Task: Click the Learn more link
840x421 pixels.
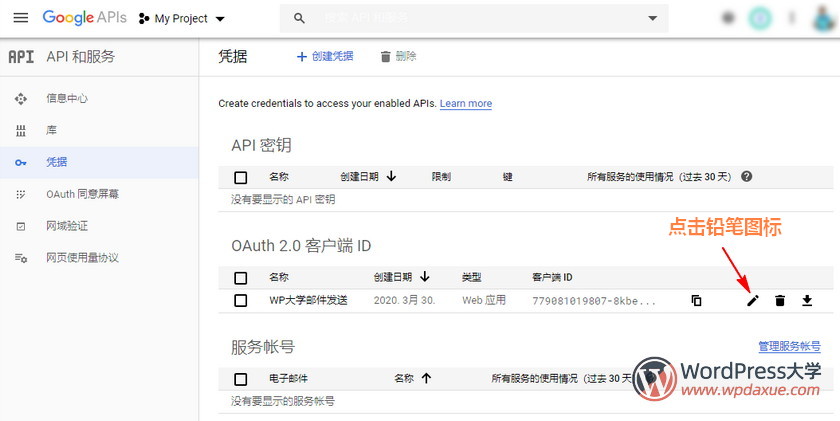Action: click(x=465, y=104)
